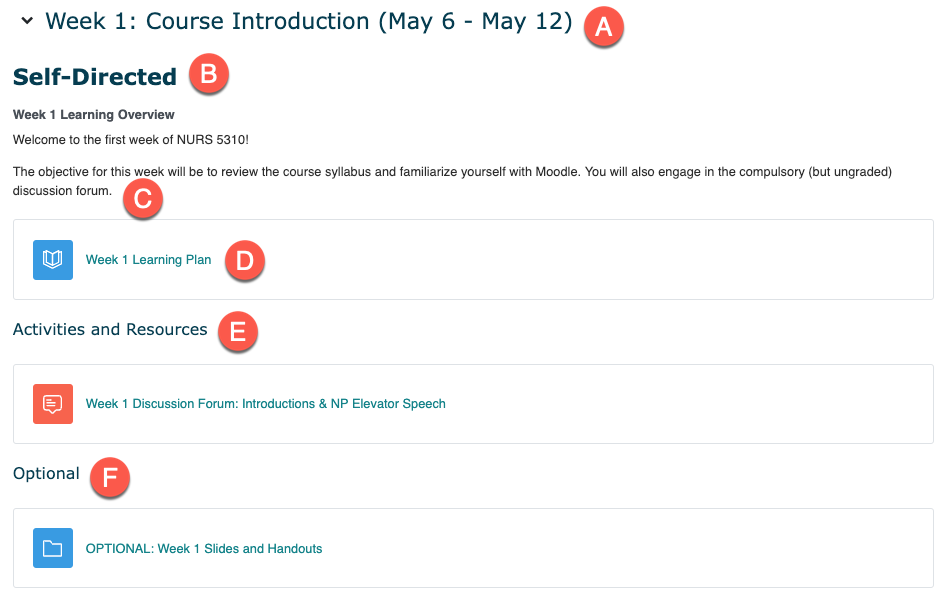Collapse the Week 1 Course Introduction section

coord(27,21)
